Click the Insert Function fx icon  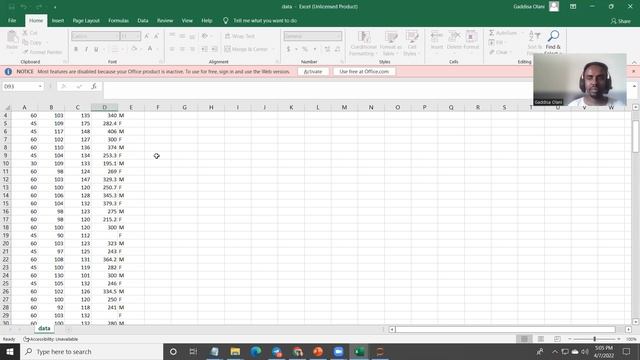(94, 86)
